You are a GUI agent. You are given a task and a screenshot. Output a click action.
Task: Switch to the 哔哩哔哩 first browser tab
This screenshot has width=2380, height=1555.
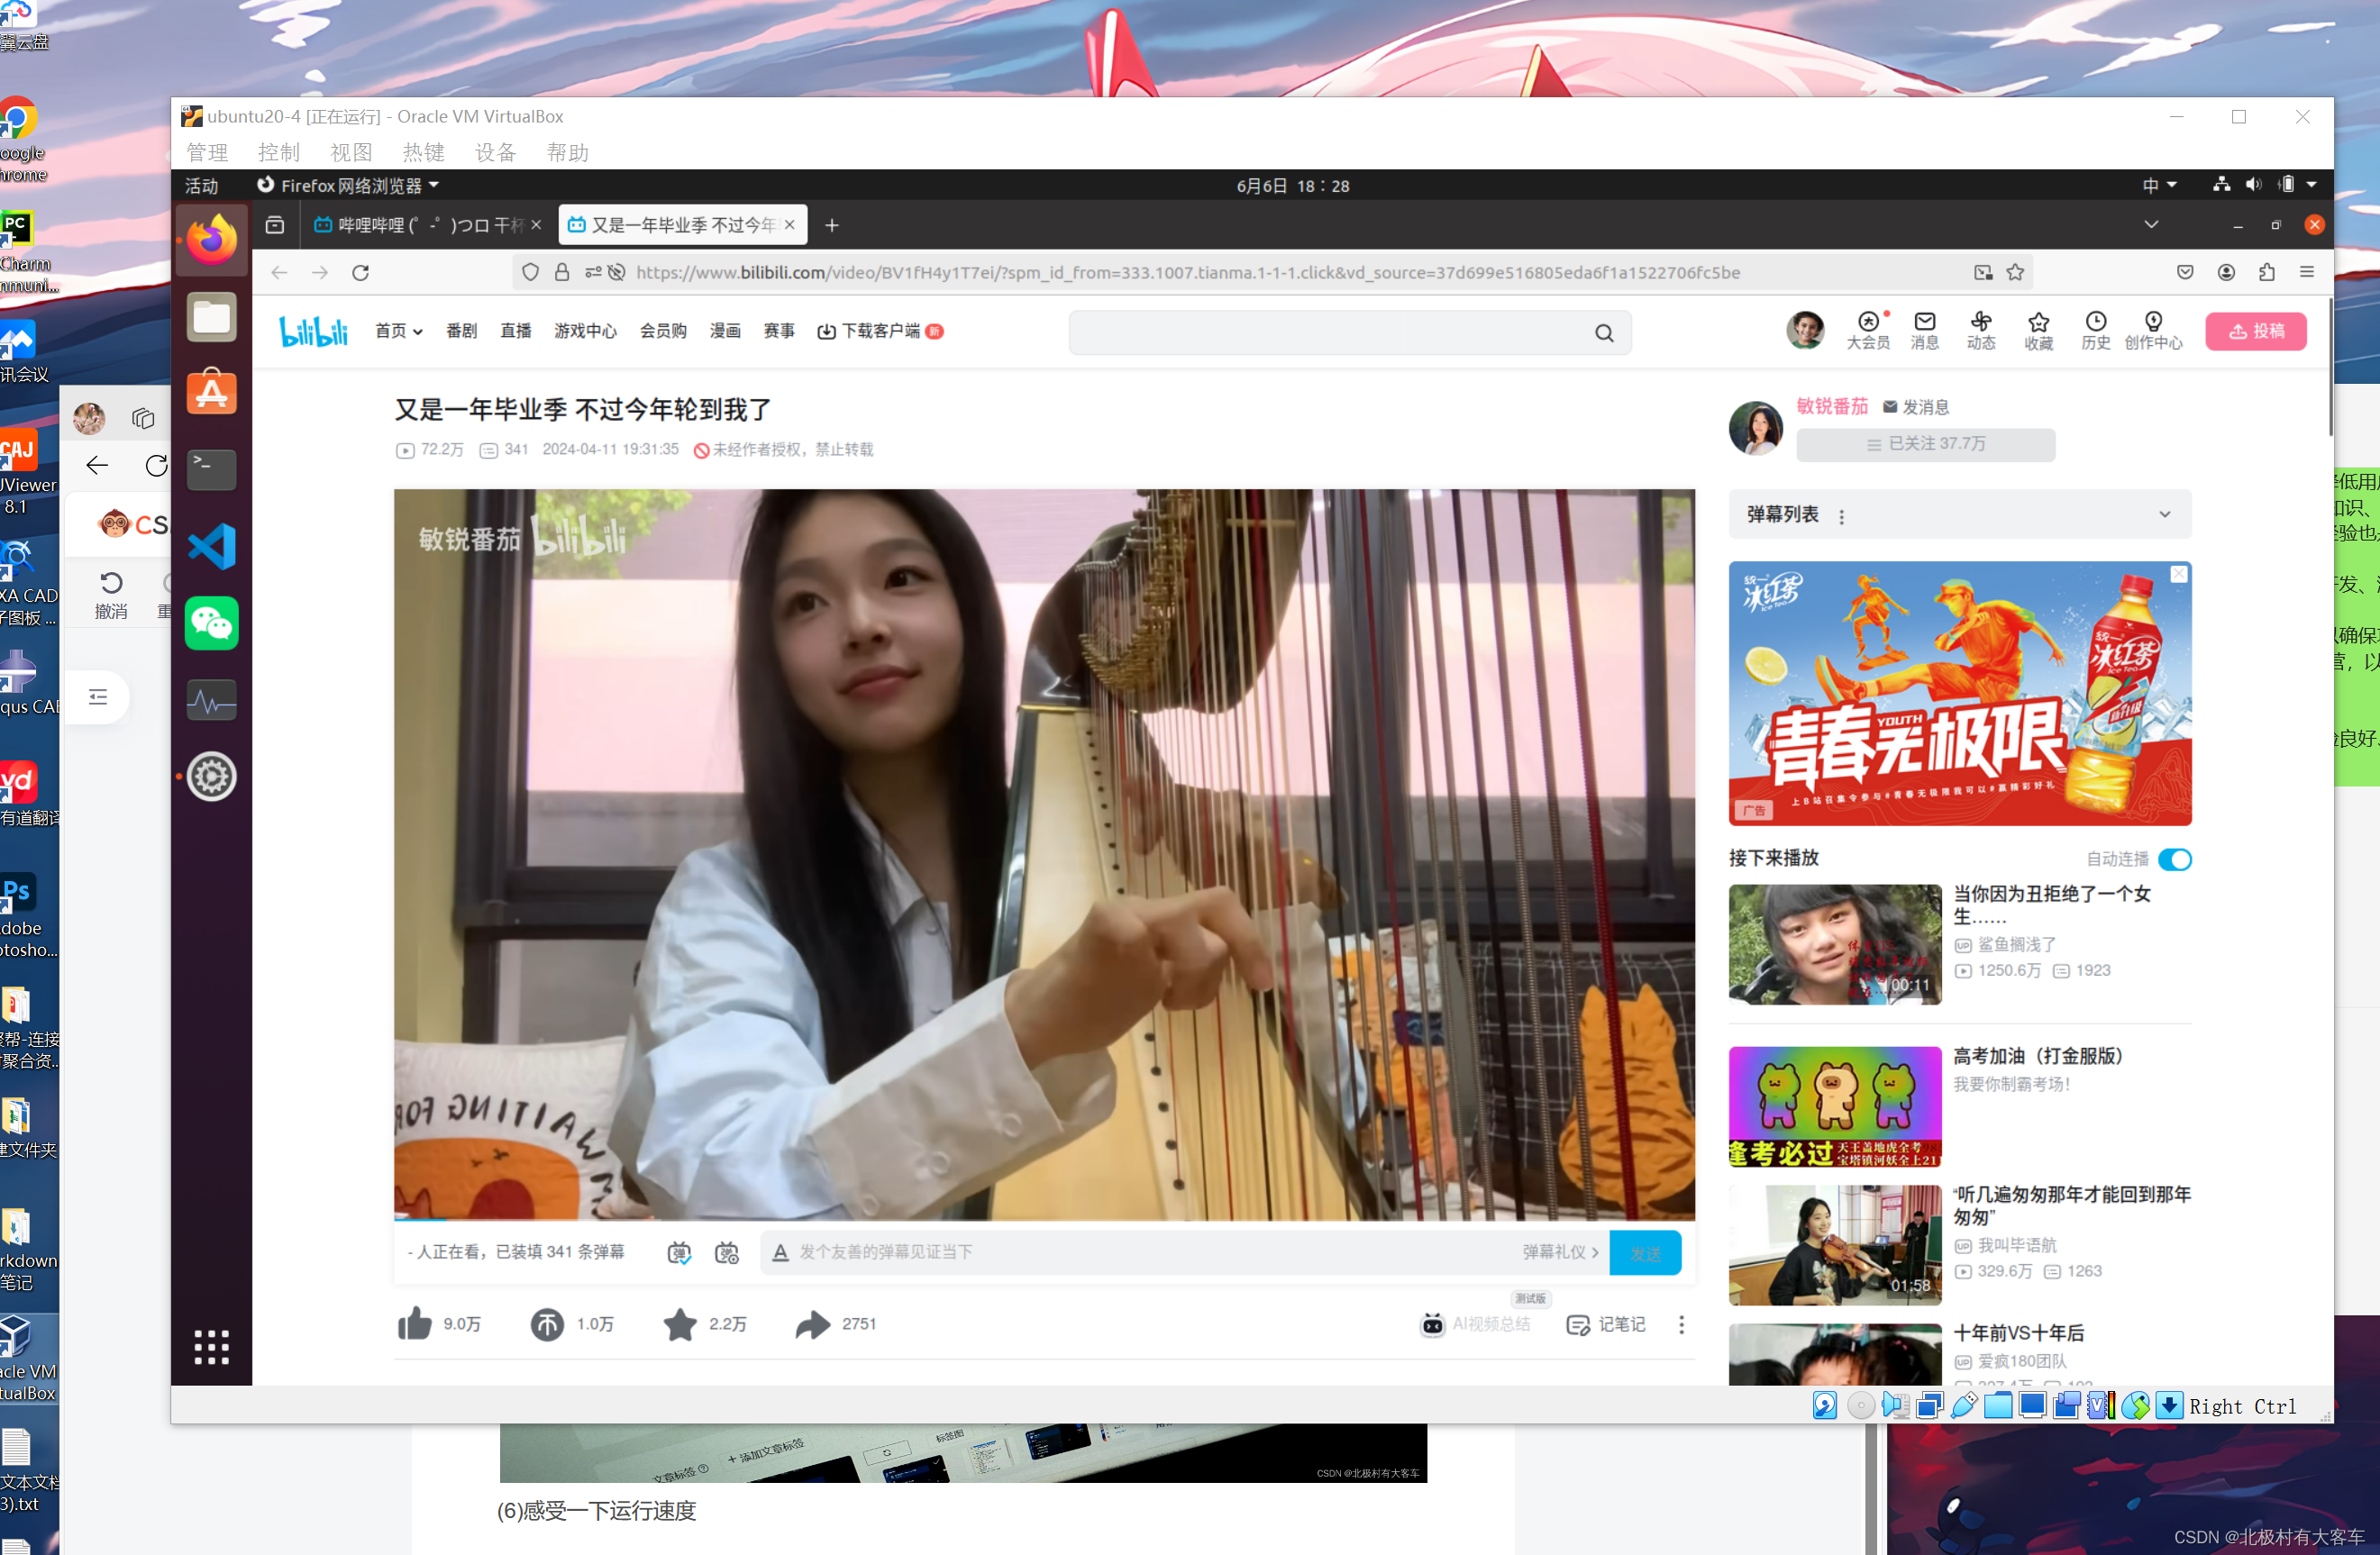(x=418, y=225)
